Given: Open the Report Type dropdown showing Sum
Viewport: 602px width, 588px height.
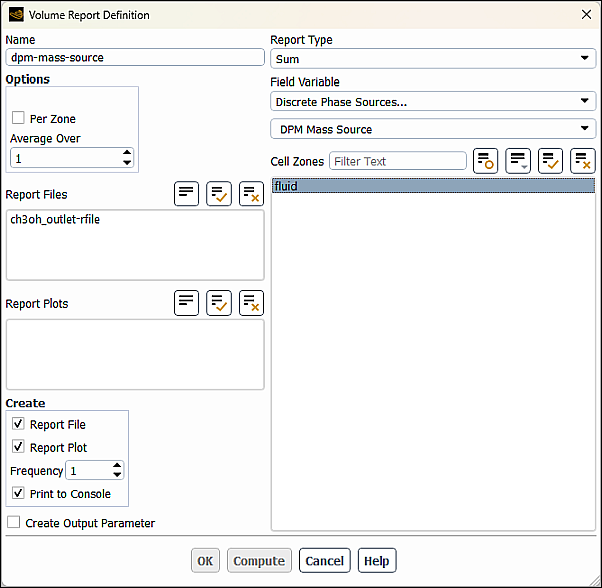Looking at the screenshot, I should (x=432, y=59).
